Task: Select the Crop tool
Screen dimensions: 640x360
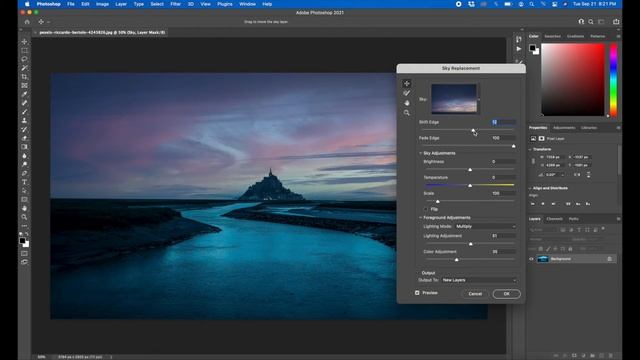Action: [24, 77]
